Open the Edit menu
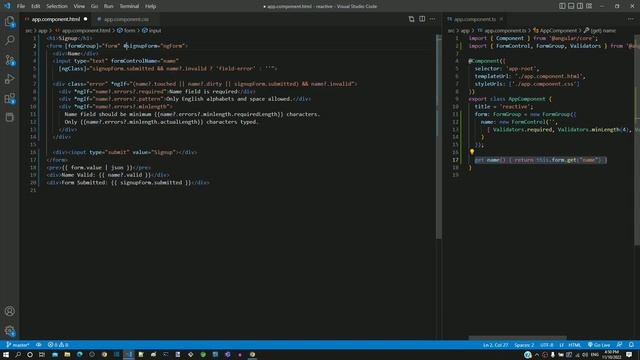Viewport: 640px width, 360px height. pos(36,6)
